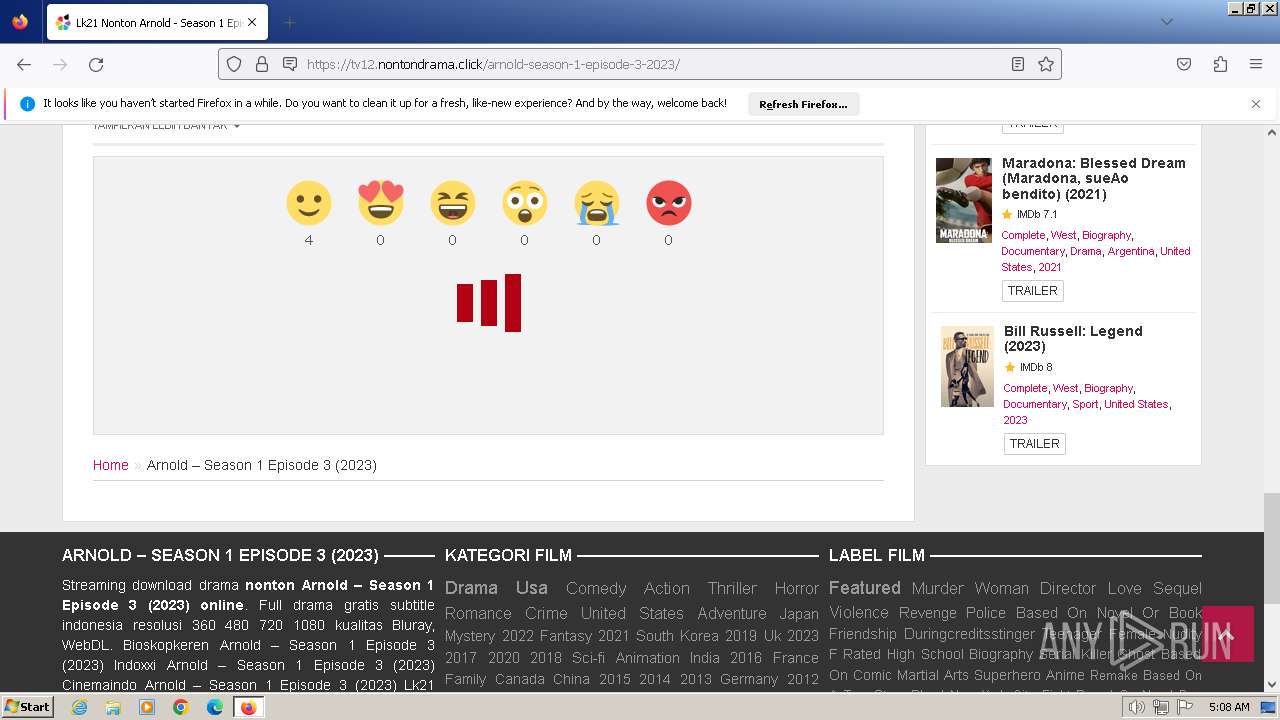Dismiss the Firefox refresh notification bar
The width and height of the screenshot is (1280, 720).
1256,104
